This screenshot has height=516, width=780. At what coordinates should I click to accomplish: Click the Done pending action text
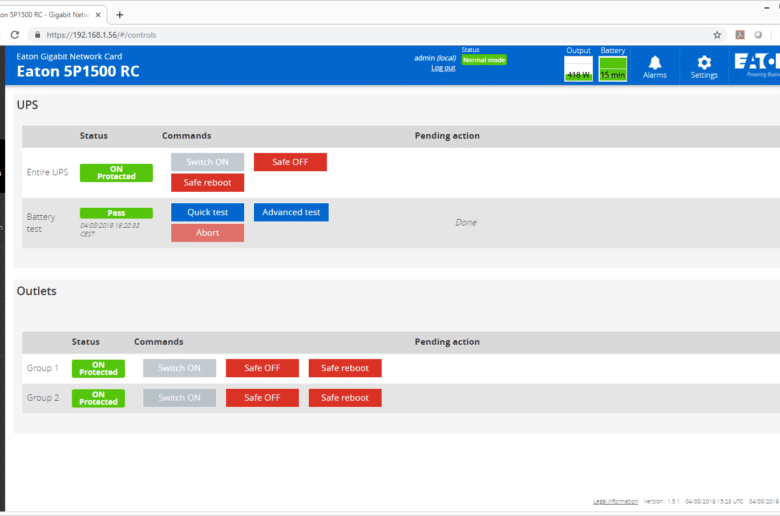(x=466, y=222)
